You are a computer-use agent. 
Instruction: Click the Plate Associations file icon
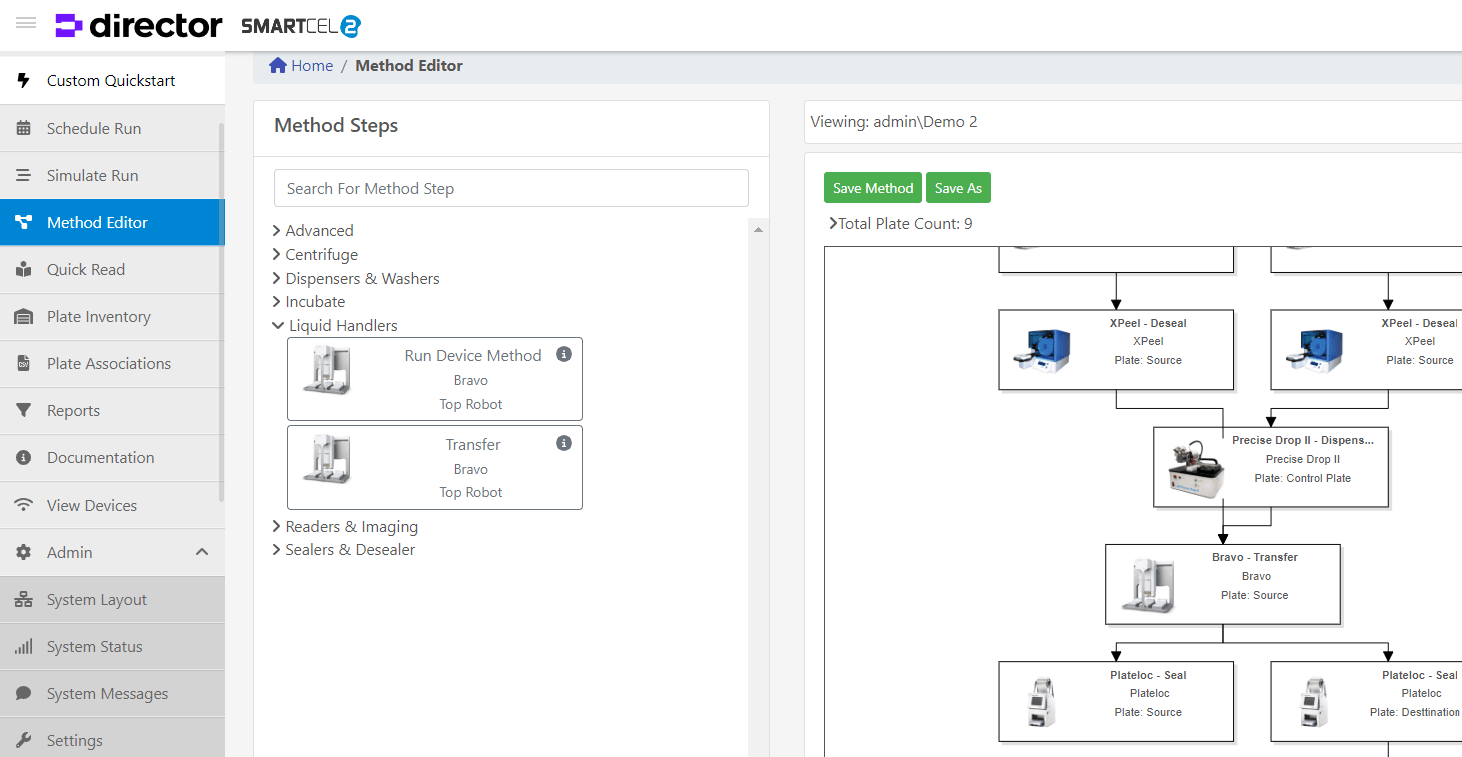click(x=24, y=364)
